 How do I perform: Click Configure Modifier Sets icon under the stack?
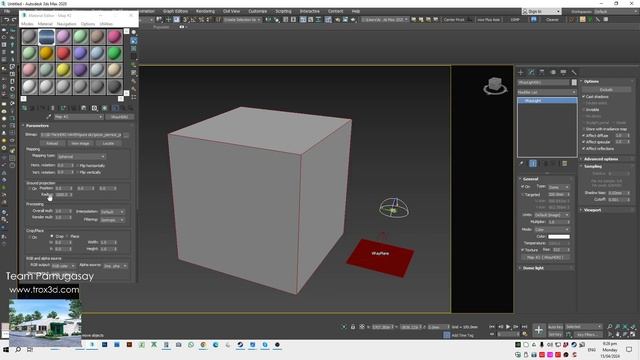(x=564, y=163)
